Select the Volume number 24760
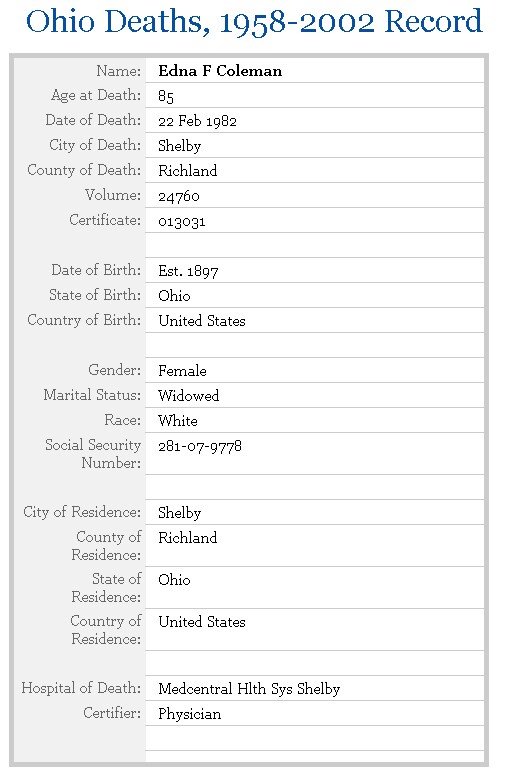Viewport: 507px width, 778px height. click(179, 196)
